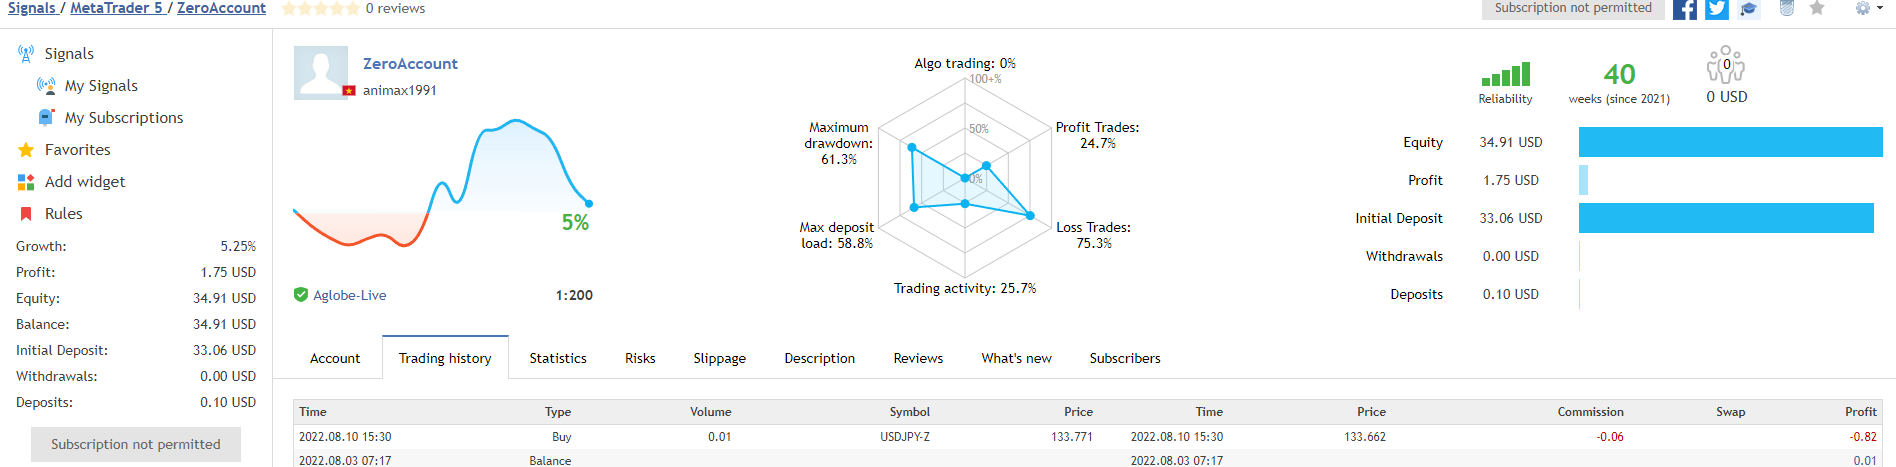1896x467 pixels.
Task: Open the Risks tab
Action: [640, 358]
